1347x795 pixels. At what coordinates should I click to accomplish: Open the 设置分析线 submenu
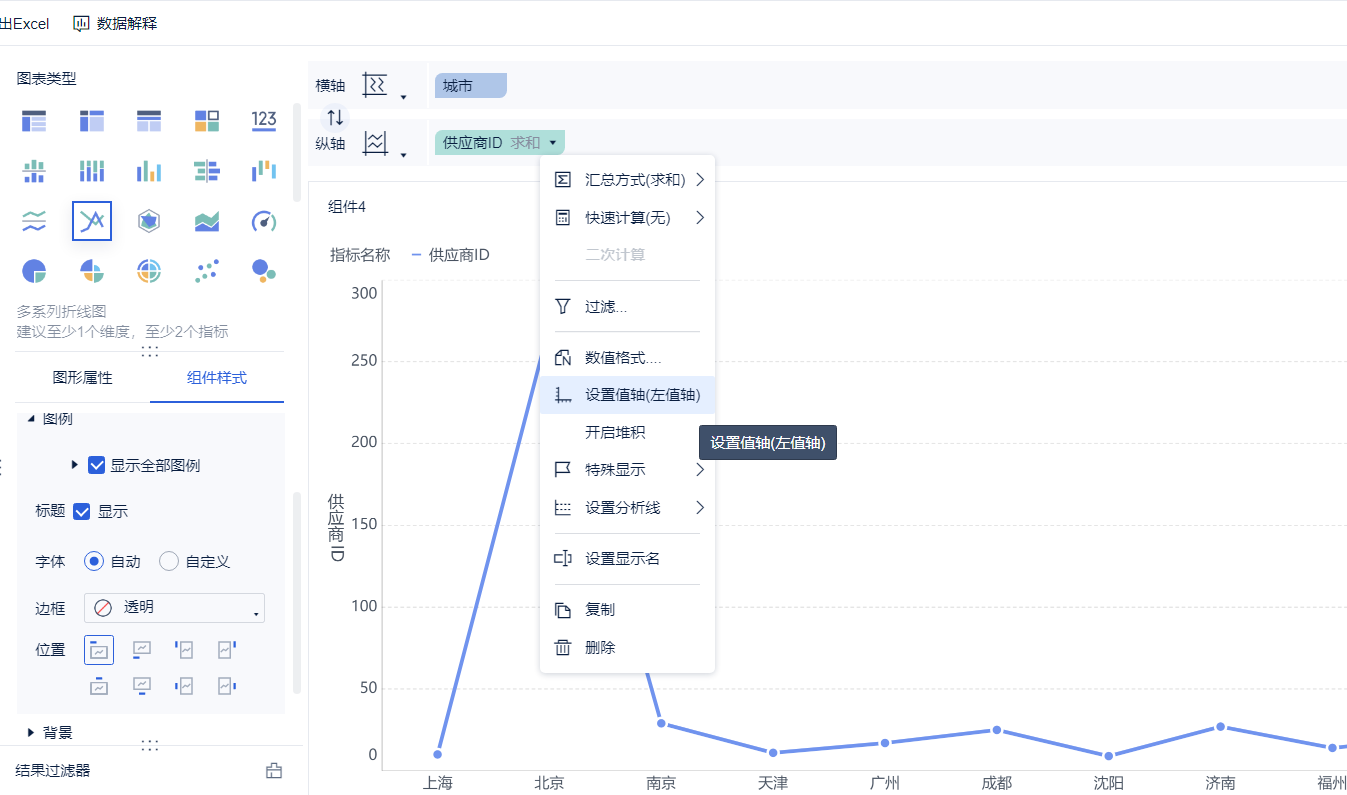(627, 507)
